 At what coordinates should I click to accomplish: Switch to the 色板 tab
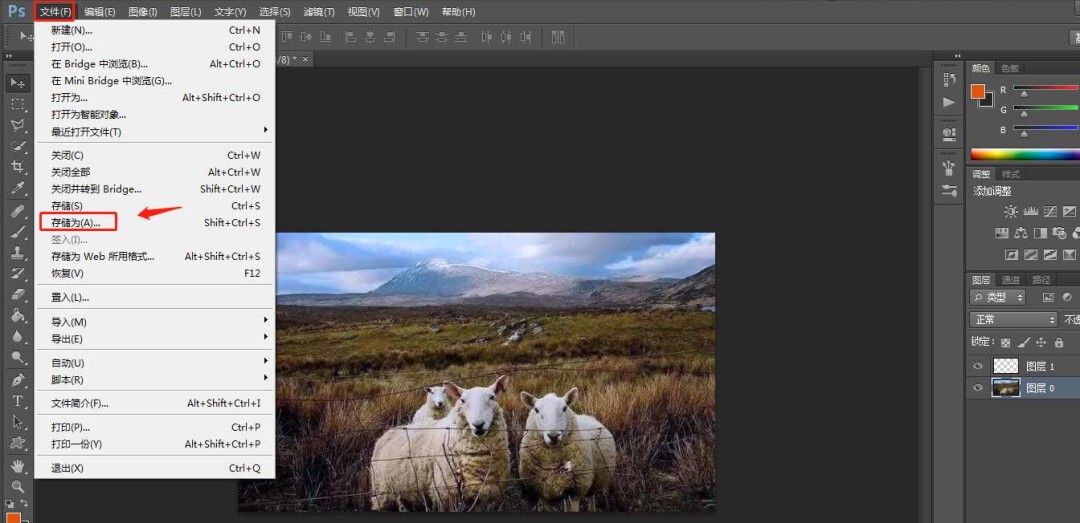click(x=1010, y=68)
